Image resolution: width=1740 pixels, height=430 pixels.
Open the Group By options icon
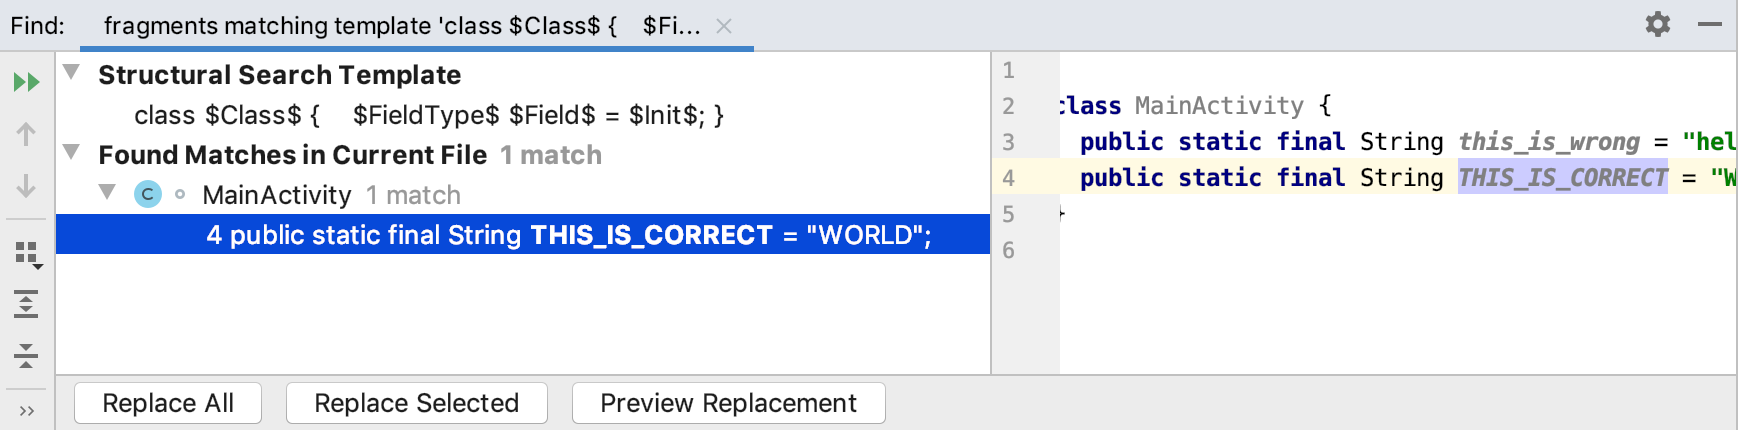[27, 254]
